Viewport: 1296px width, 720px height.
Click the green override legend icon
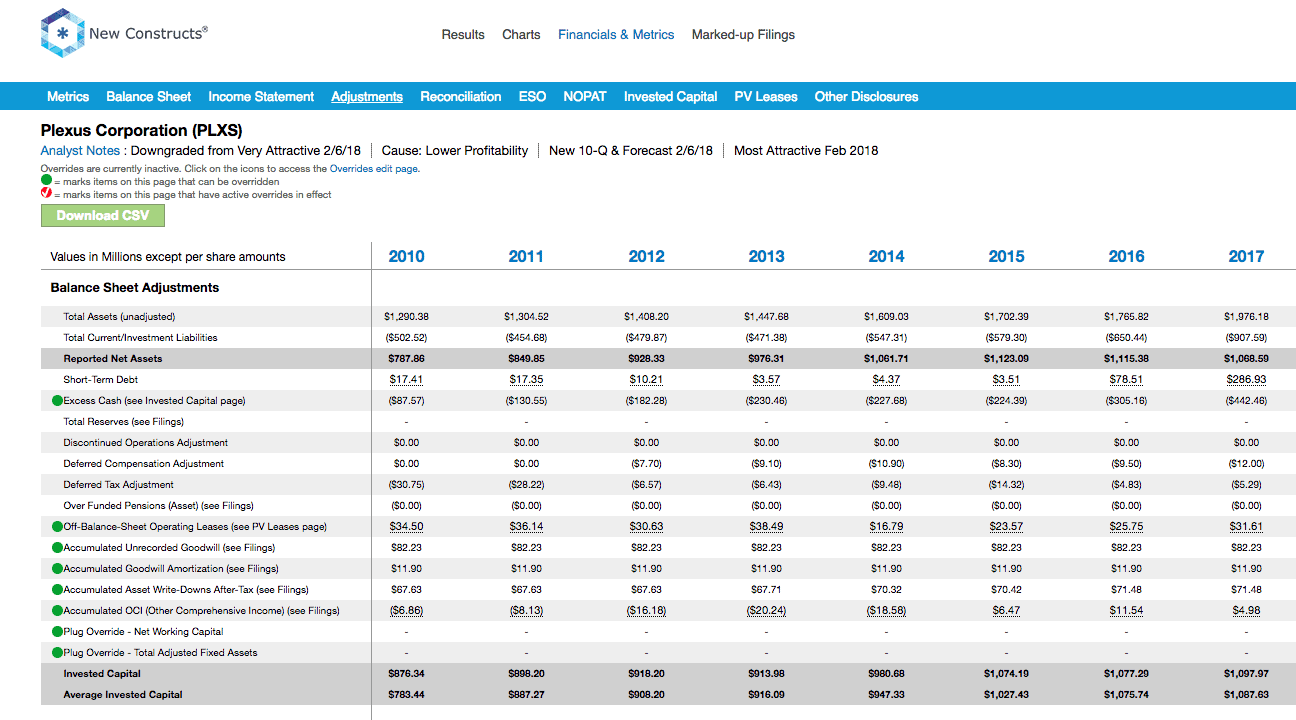[46, 181]
